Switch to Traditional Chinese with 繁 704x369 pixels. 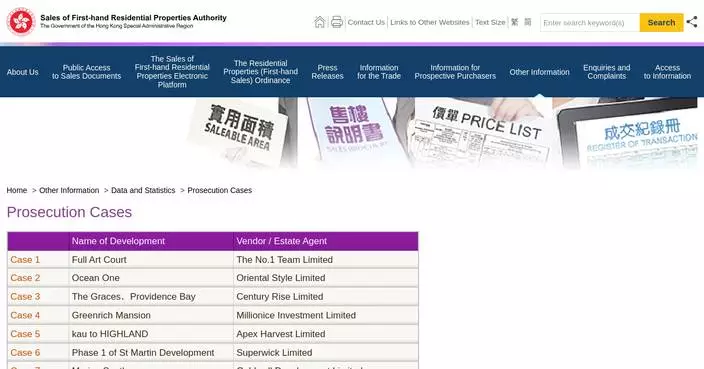[x=515, y=22]
